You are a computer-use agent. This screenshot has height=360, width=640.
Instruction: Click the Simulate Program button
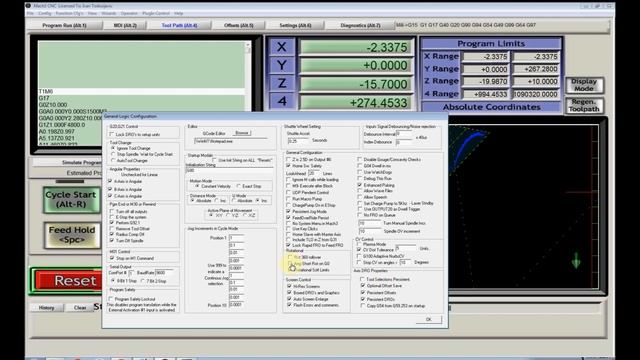coord(67,162)
